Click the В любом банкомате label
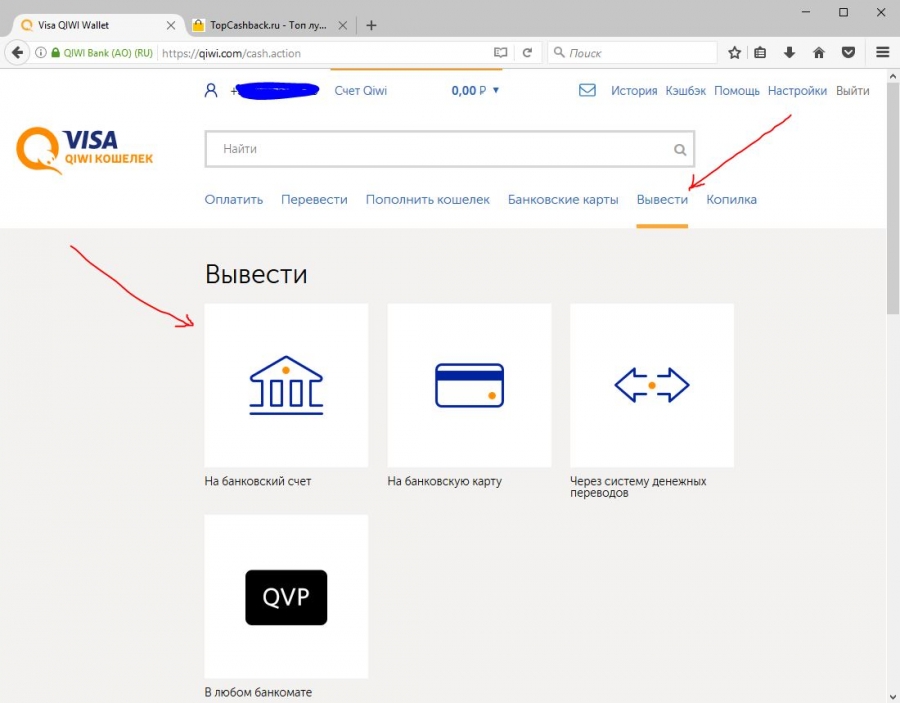The width and height of the screenshot is (900, 703). [x=258, y=692]
